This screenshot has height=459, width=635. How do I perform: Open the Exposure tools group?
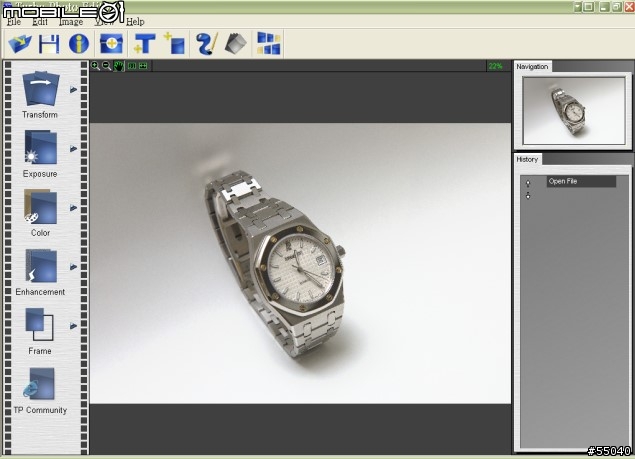pos(40,147)
